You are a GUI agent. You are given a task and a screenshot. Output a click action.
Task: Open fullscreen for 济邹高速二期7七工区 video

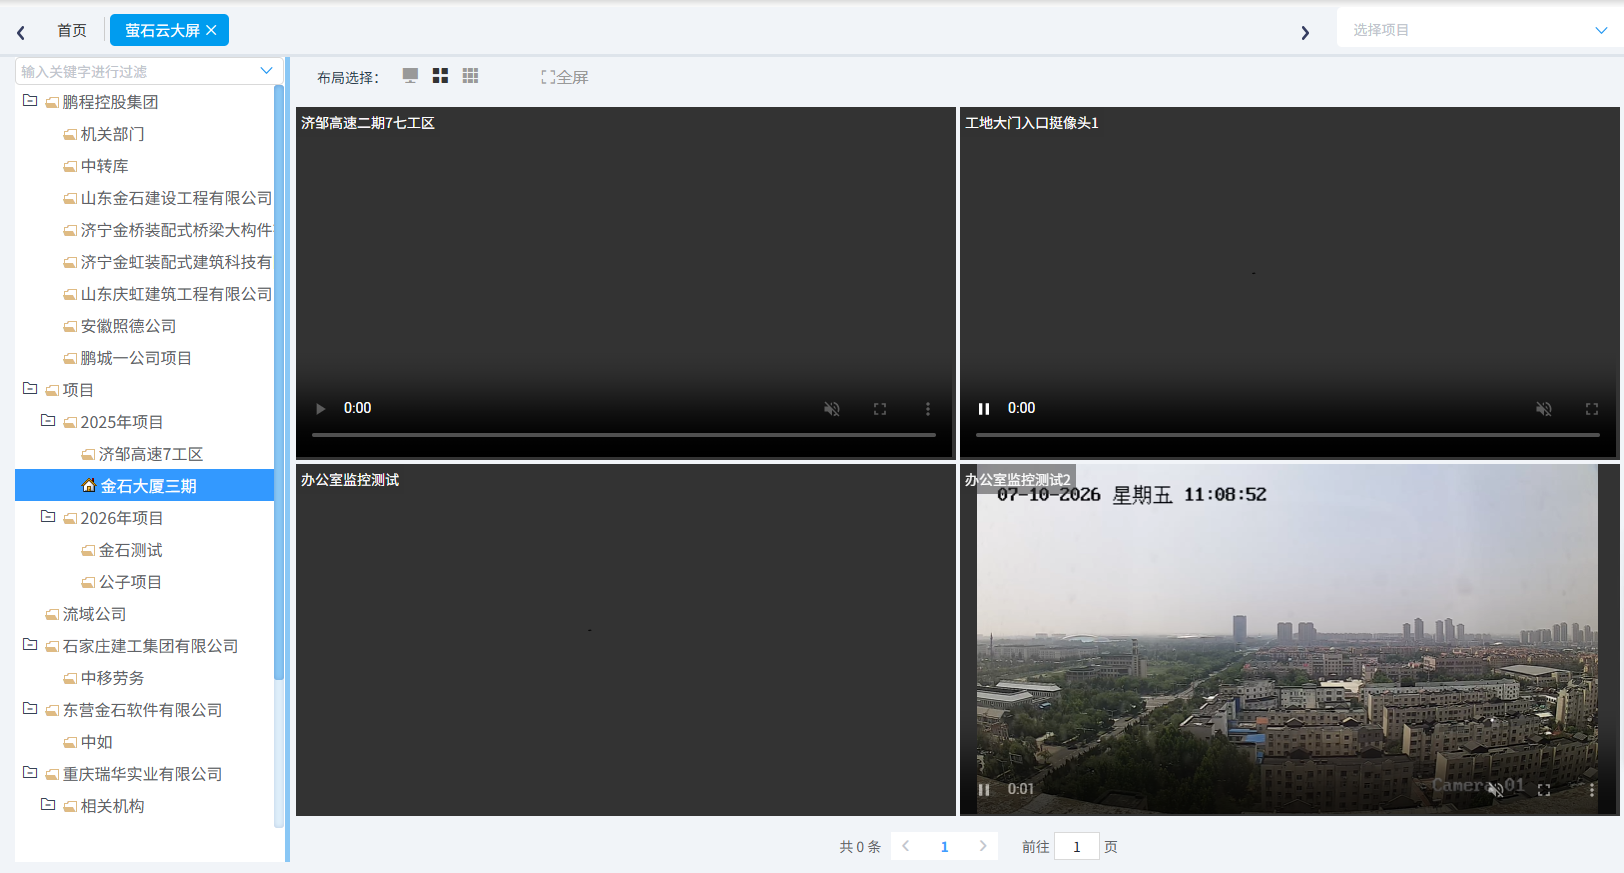pyautogui.click(x=880, y=409)
